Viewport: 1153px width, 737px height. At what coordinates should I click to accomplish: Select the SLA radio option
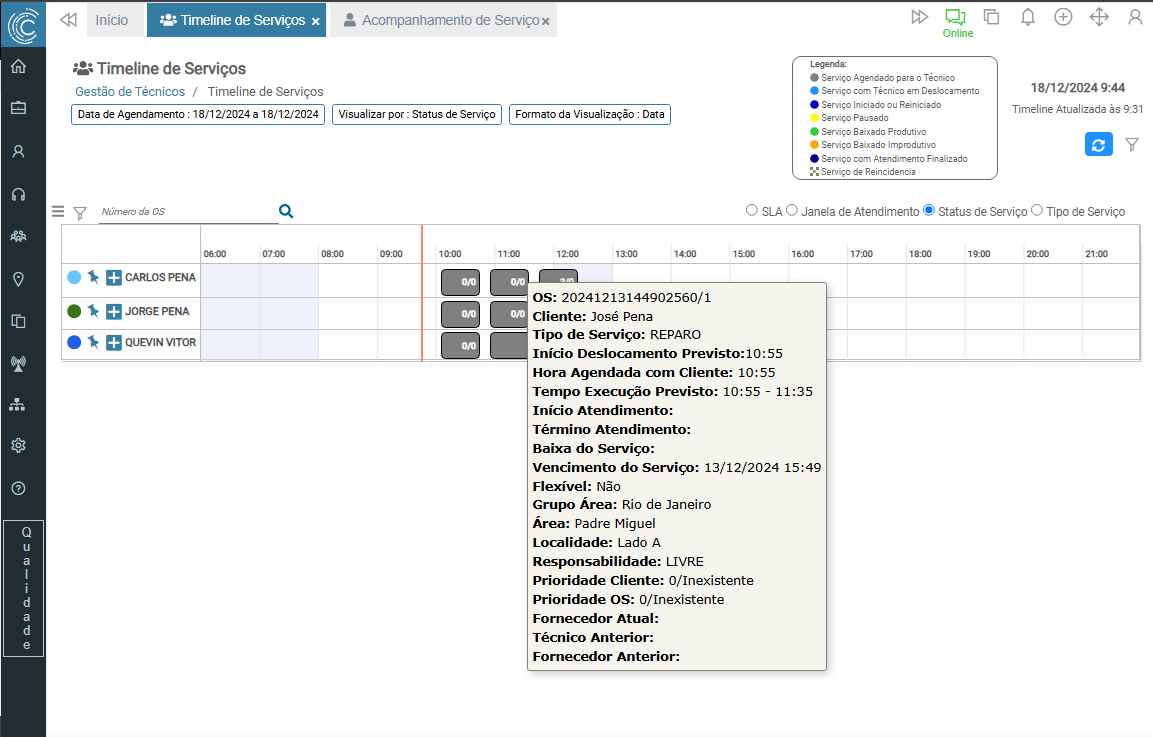pos(752,210)
